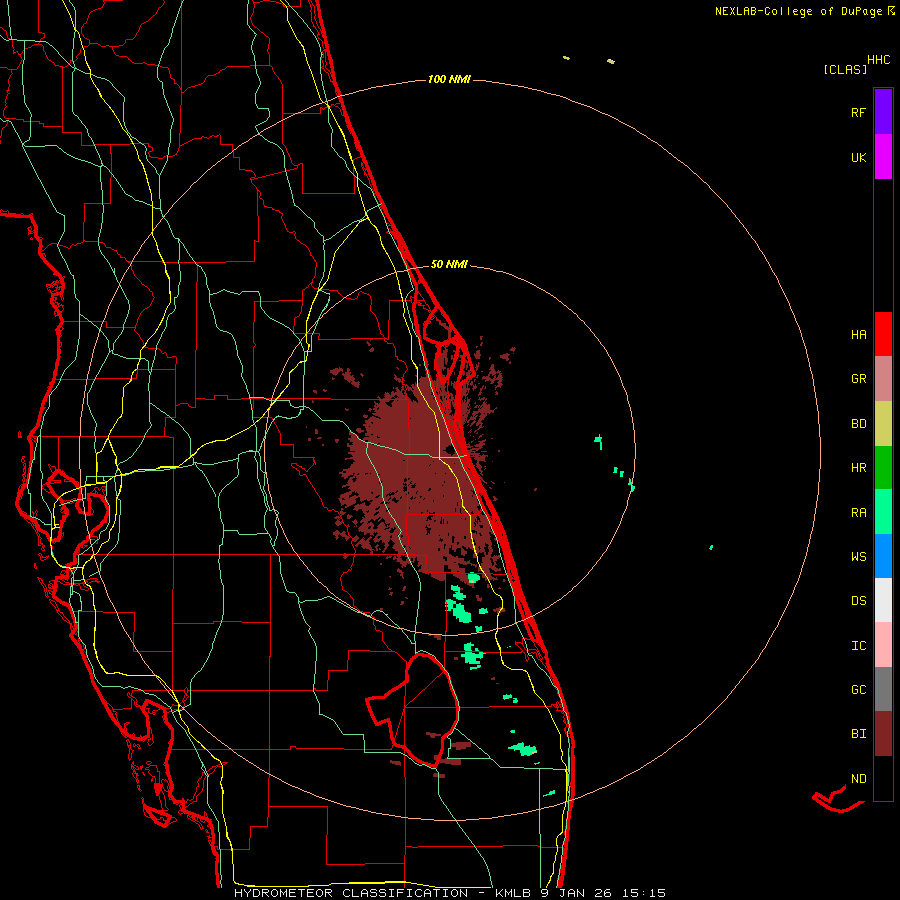Click the IC legend label

click(858, 646)
